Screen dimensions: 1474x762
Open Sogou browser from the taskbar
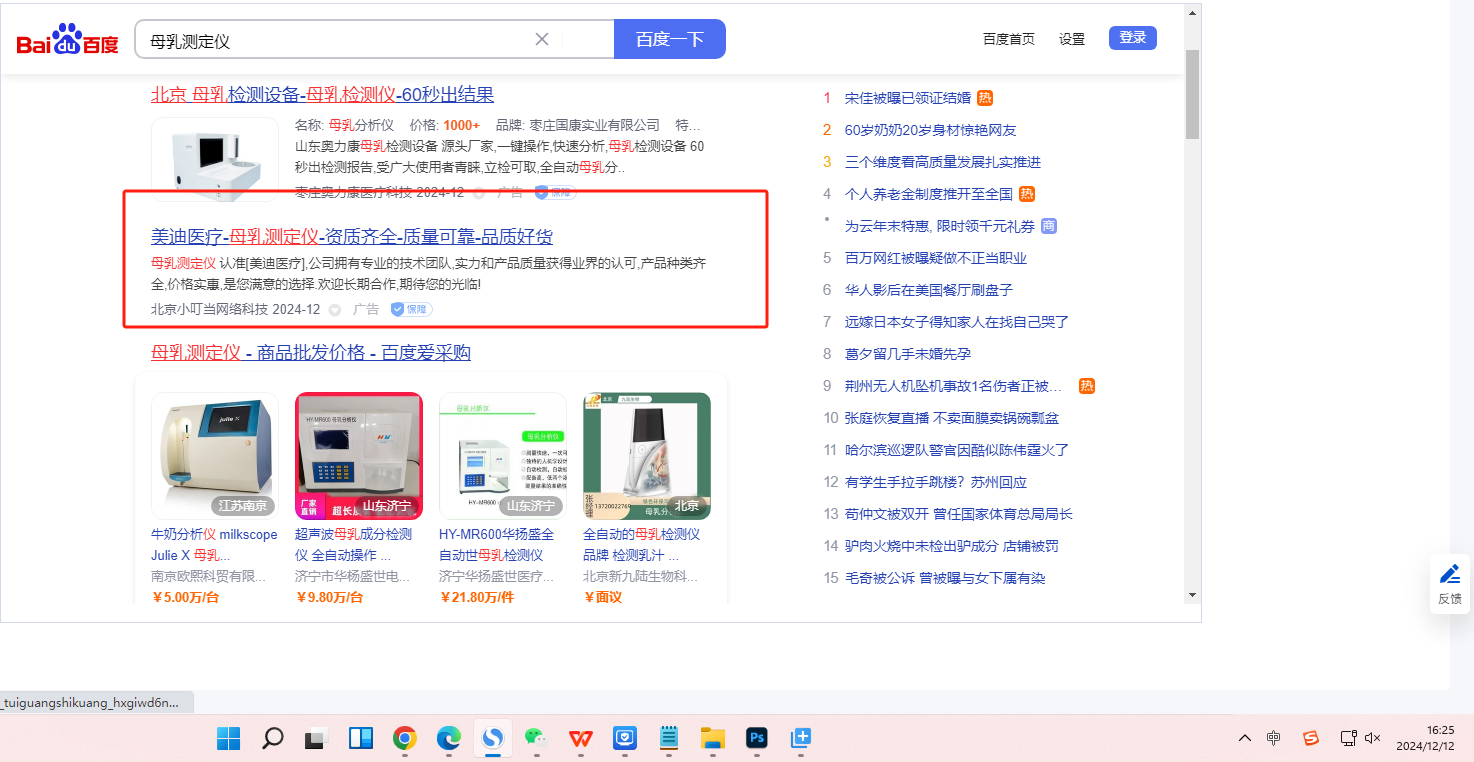492,739
